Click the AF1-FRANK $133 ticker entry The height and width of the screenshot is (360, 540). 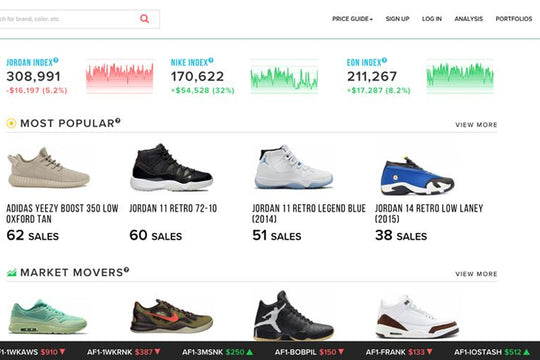tap(399, 352)
